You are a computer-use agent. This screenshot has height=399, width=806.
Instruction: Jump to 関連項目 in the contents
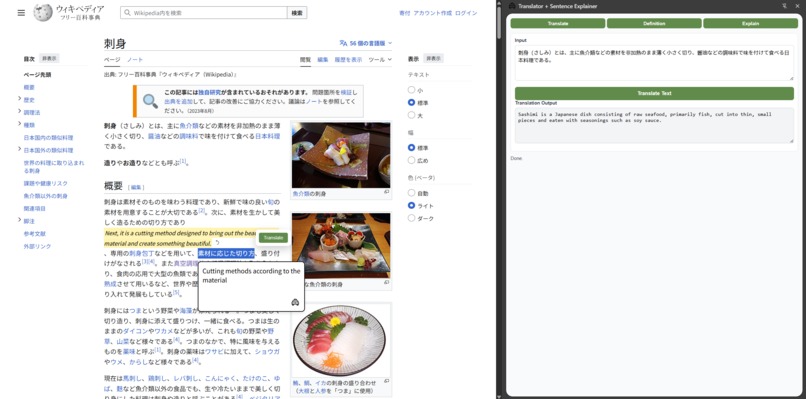[35, 208]
